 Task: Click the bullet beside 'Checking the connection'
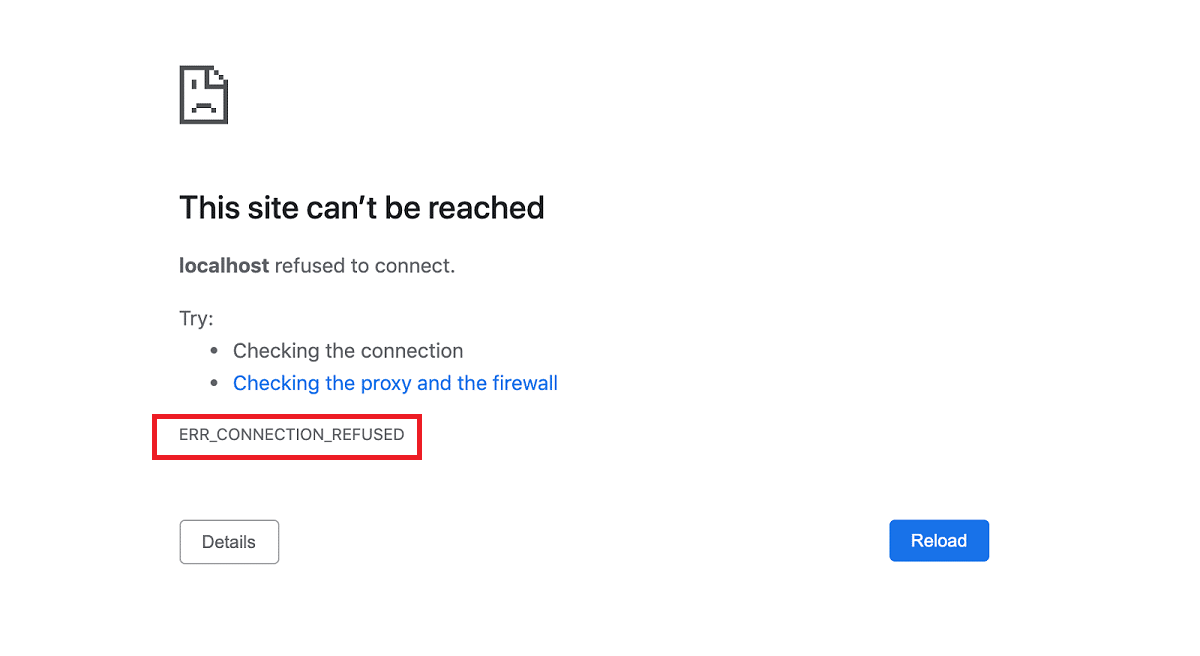tap(213, 351)
